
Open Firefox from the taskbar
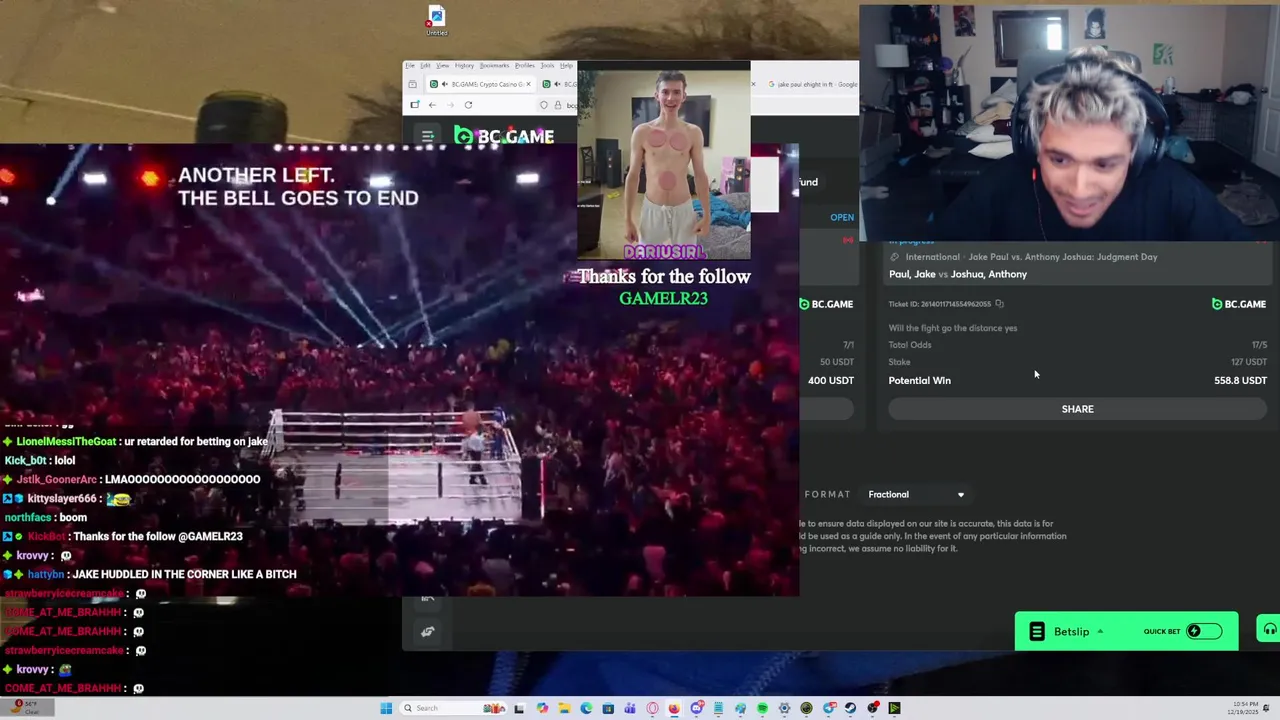674,708
